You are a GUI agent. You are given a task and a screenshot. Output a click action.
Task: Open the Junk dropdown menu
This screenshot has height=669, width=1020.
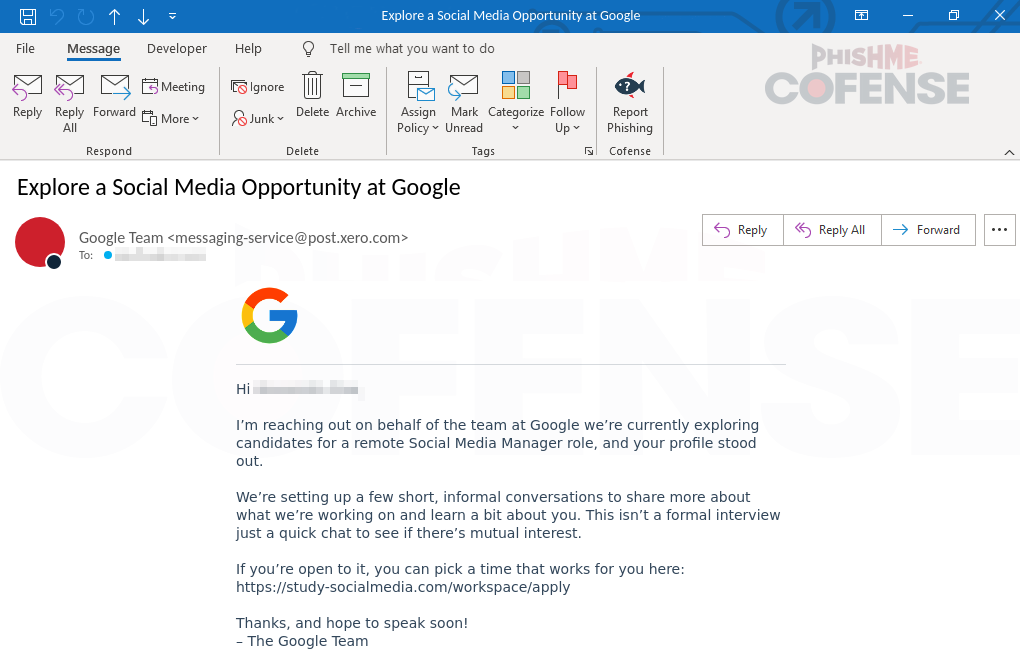tap(258, 118)
